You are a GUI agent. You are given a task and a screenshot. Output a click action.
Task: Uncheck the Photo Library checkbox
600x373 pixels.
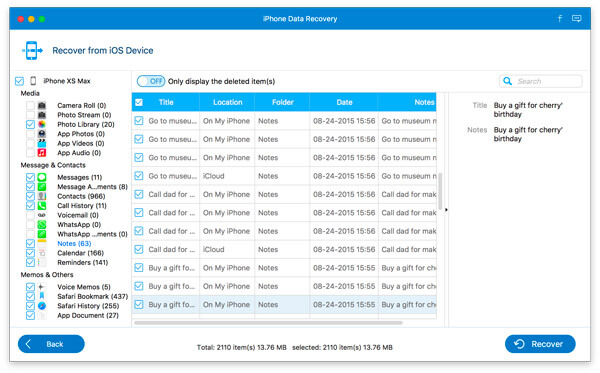click(x=30, y=124)
